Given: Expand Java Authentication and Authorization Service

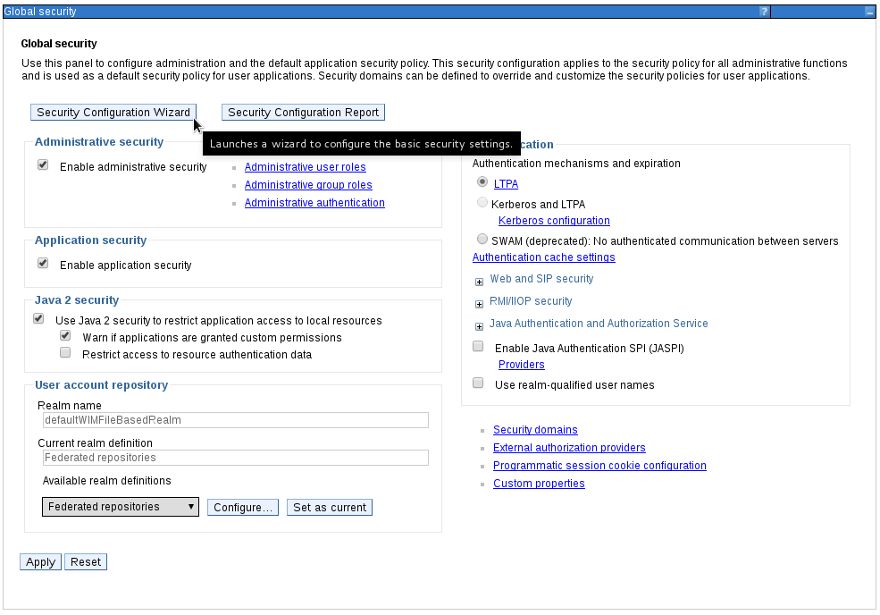Looking at the screenshot, I should (x=479, y=327).
